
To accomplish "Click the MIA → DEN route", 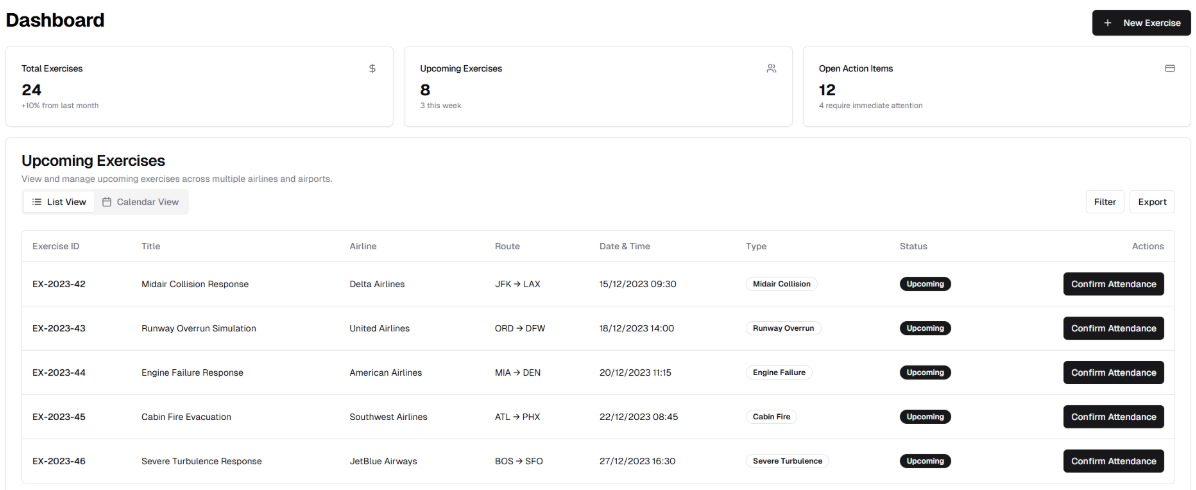I will pyautogui.click(x=518, y=372).
